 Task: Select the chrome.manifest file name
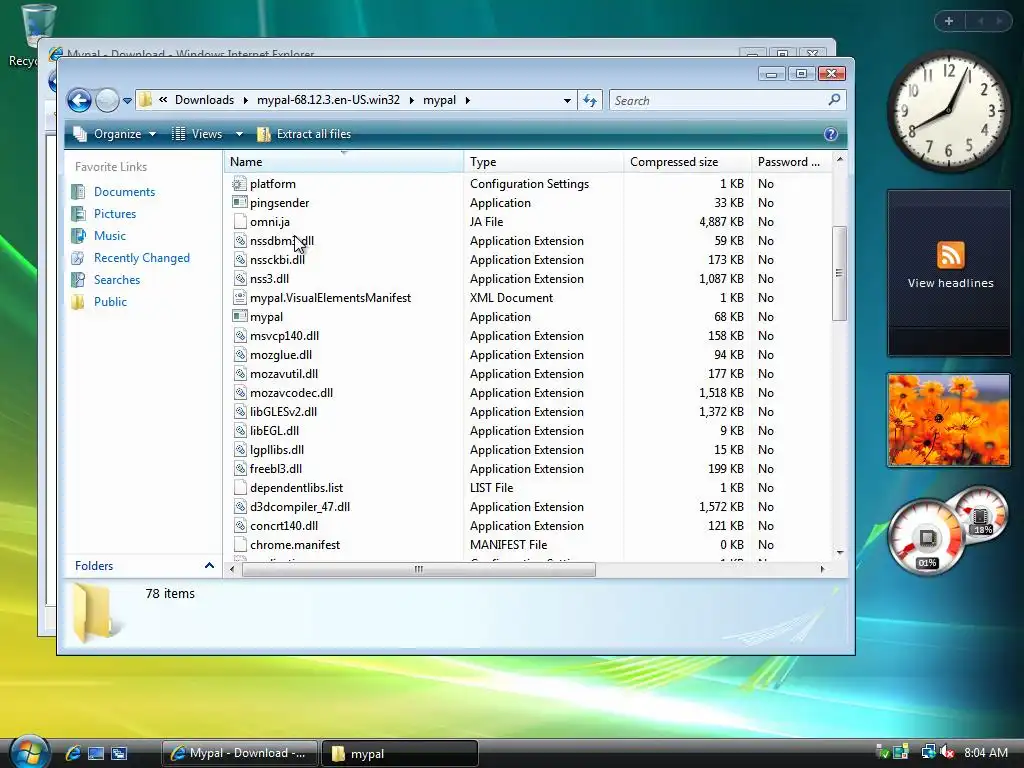click(295, 545)
